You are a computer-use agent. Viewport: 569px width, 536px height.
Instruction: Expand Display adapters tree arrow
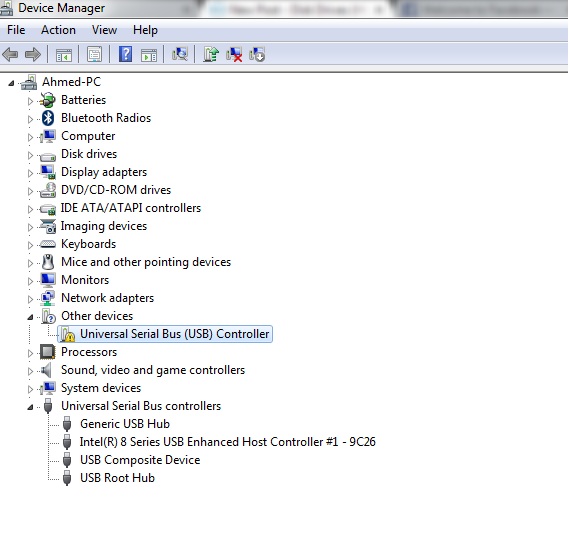click(x=30, y=173)
